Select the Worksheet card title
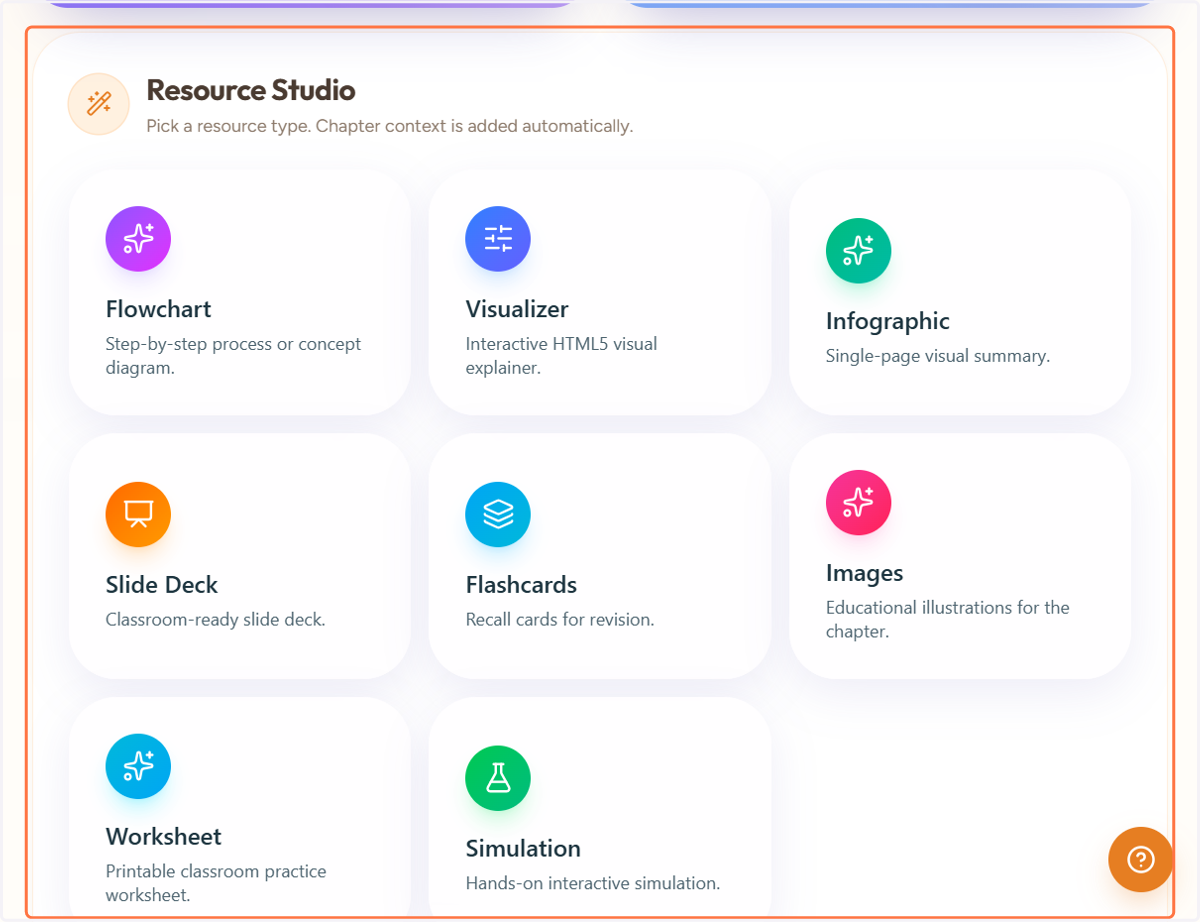1200x922 pixels. pyautogui.click(x=164, y=837)
